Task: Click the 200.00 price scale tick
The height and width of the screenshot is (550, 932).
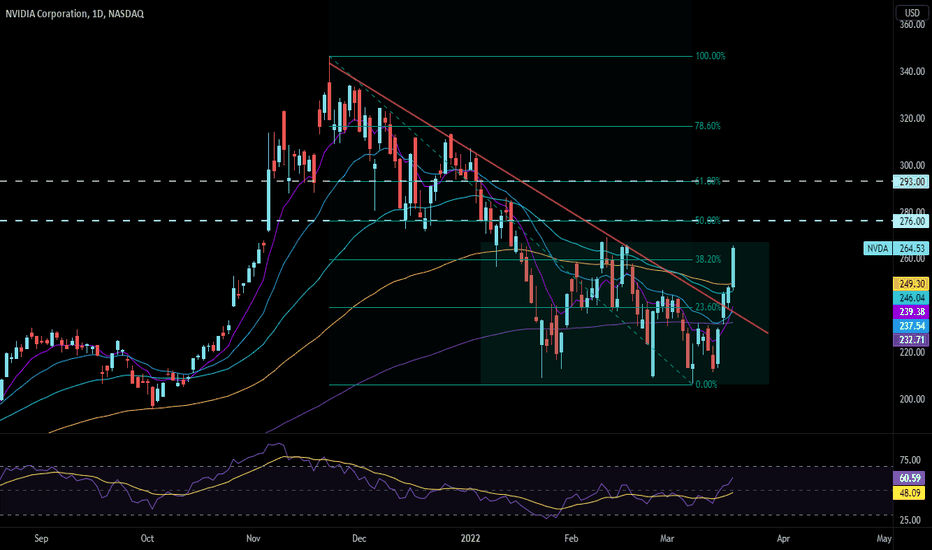Action: [912, 399]
